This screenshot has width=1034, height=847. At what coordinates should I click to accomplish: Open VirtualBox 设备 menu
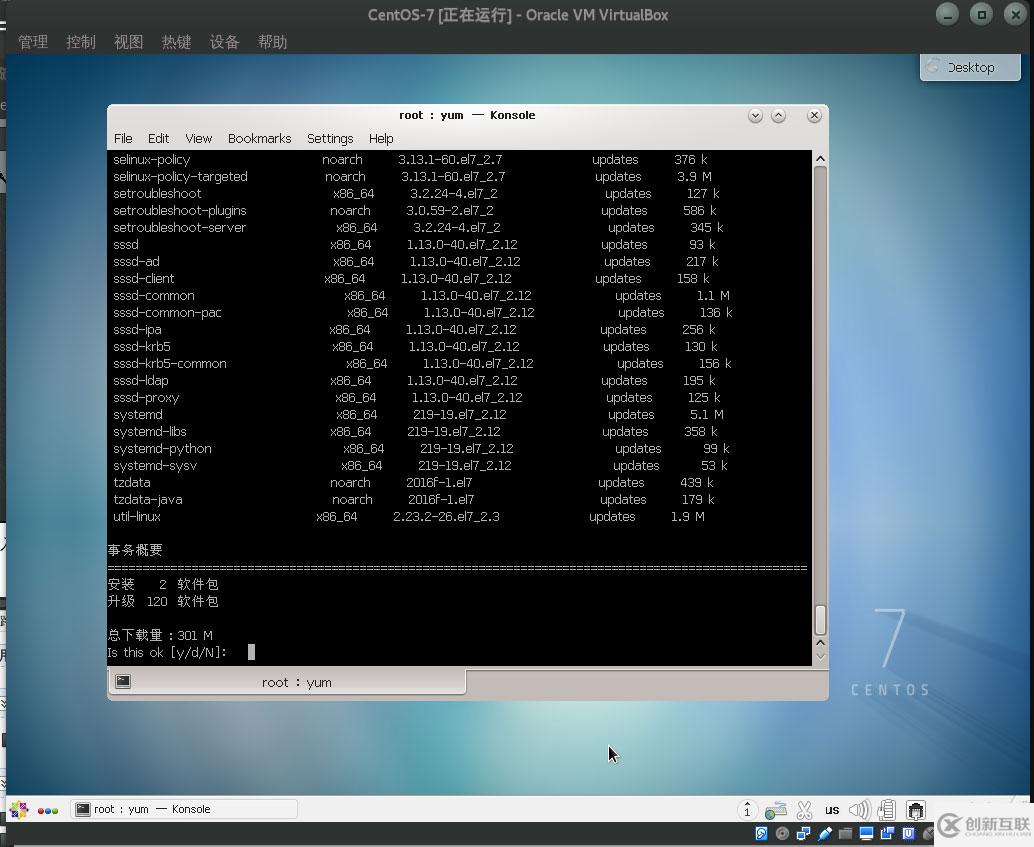[x=224, y=42]
